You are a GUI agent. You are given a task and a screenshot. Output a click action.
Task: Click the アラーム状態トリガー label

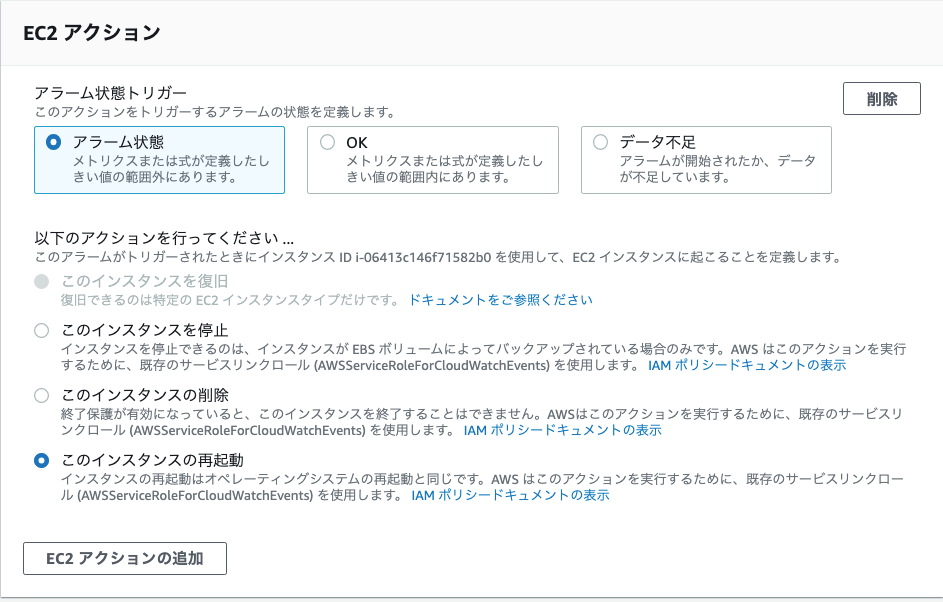pyautogui.click(x=111, y=93)
